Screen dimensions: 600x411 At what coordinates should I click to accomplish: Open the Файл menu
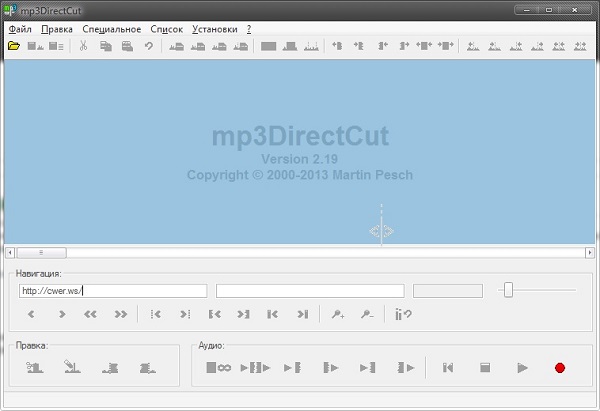[20, 29]
